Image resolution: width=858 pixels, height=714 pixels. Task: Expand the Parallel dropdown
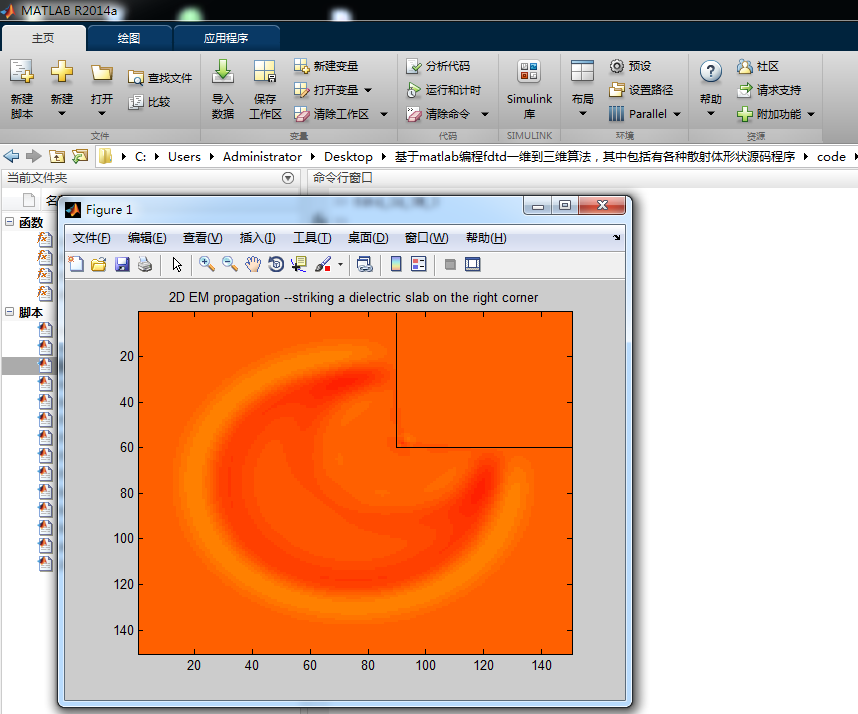(677, 114)
